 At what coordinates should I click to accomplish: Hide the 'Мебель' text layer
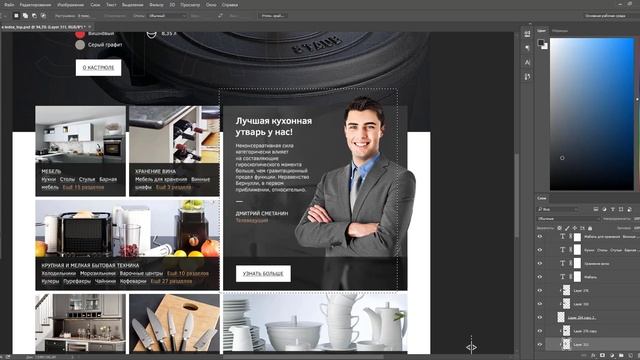click(x=540, y=277)
